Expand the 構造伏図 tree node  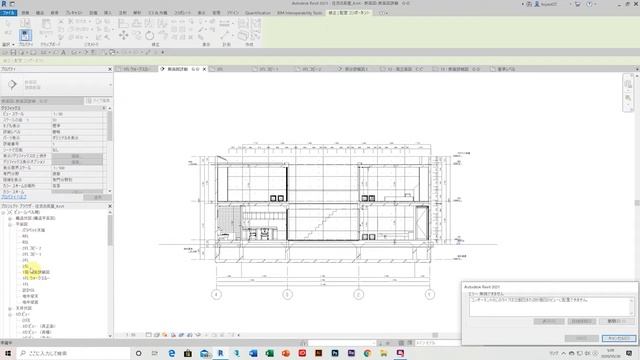(x=10, y=218)
